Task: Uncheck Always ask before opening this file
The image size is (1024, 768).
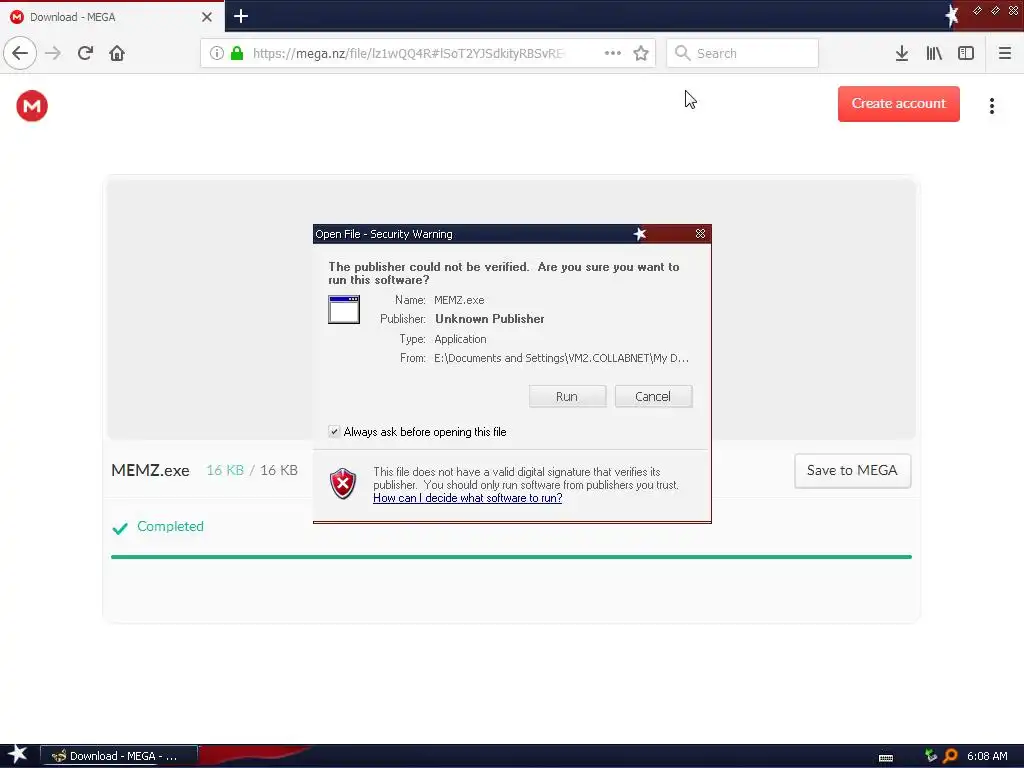Action: (334, 432)
